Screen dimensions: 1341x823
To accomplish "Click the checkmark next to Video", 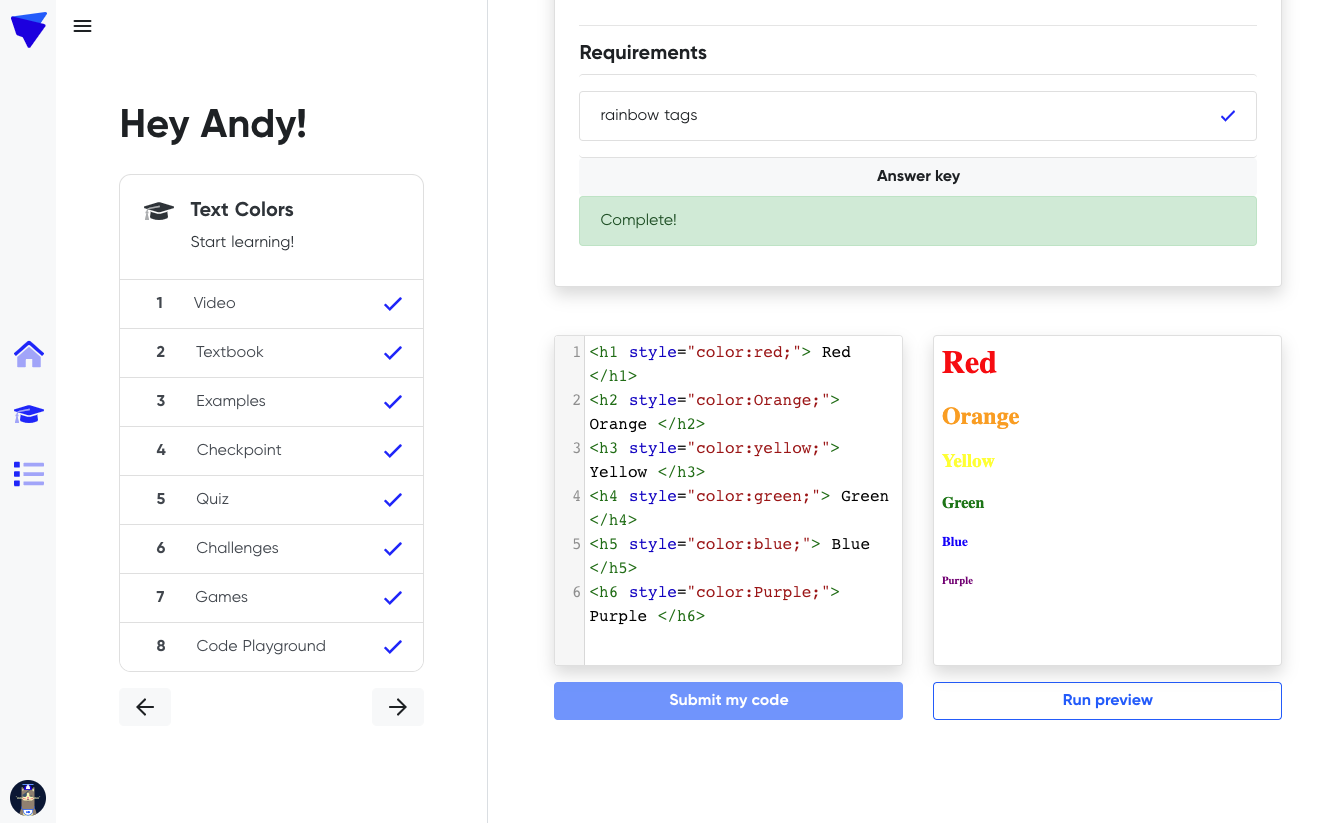I will [x=393, y=304].
